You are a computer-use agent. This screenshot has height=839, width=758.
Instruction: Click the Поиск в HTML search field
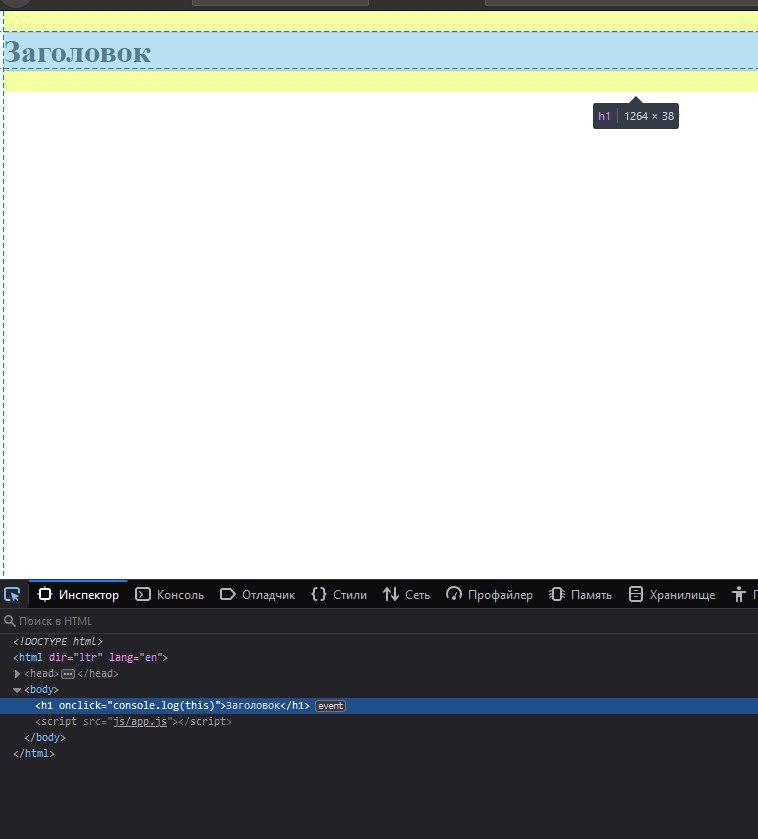pos(379,621)
